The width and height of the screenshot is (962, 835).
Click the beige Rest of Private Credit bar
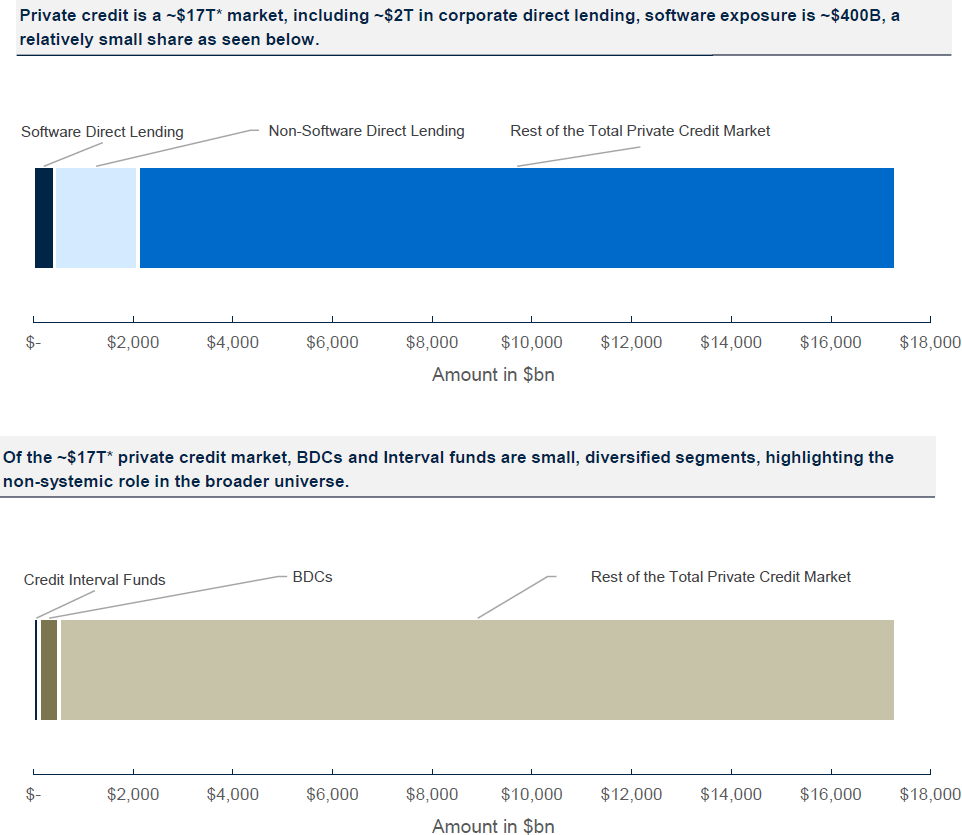click(x=476, y=669)
